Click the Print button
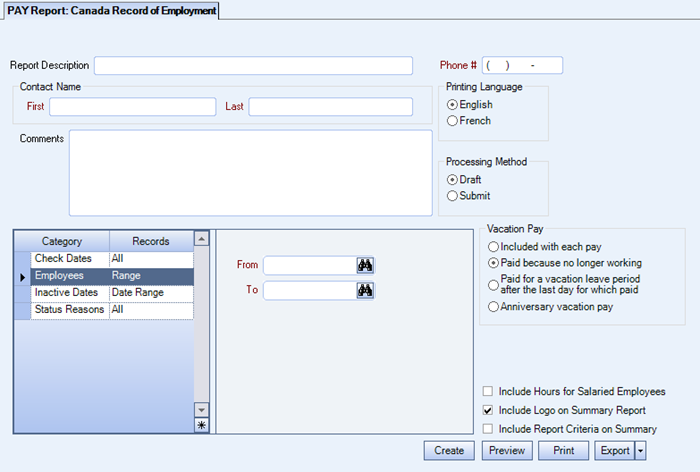 (564, 451)
